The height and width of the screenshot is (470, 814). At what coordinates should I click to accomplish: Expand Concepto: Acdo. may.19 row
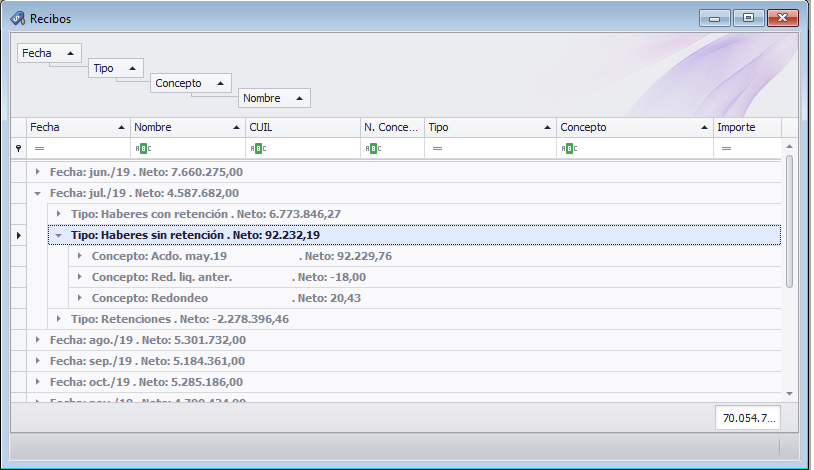point(80,256)
